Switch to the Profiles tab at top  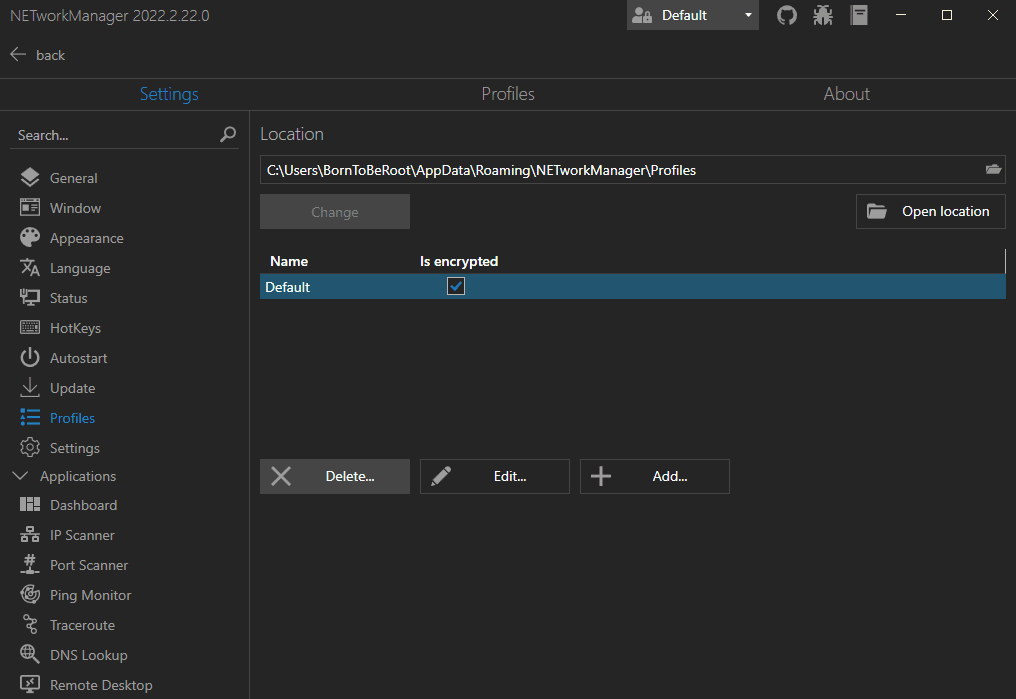coord(508,94)
